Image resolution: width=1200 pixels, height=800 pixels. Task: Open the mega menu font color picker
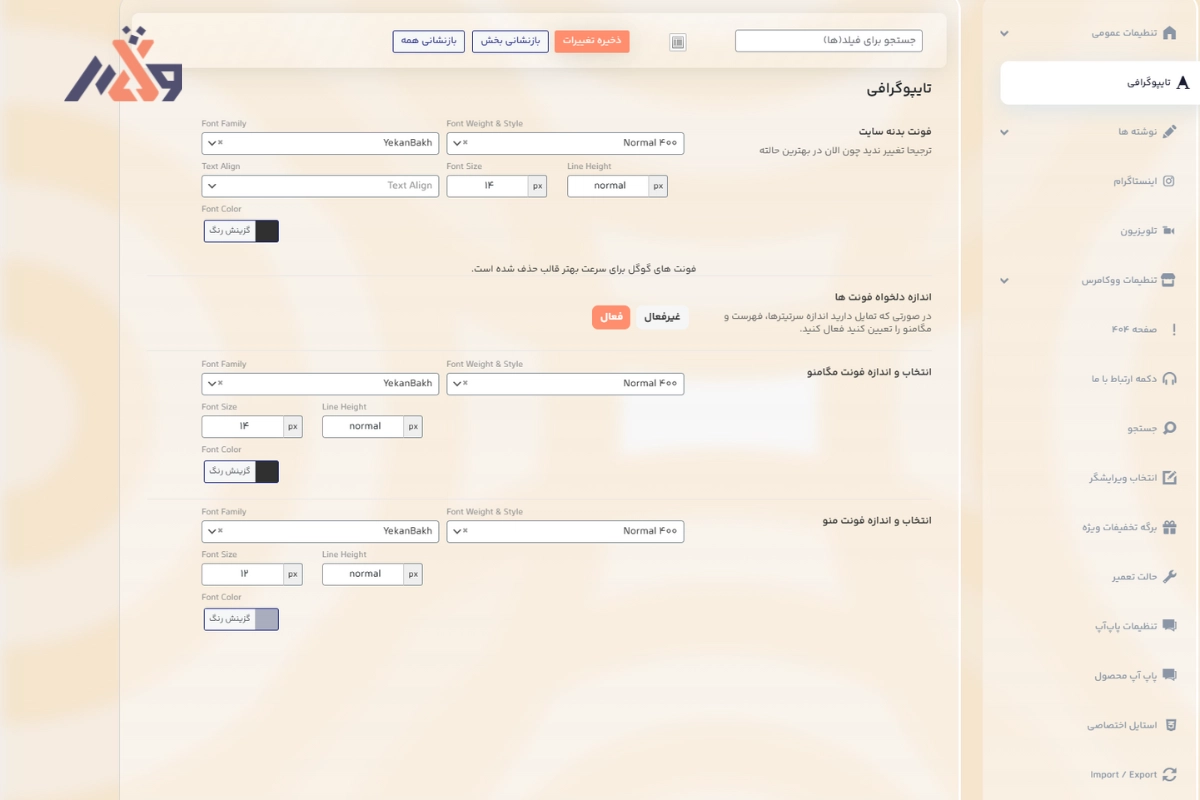(241, 471)
